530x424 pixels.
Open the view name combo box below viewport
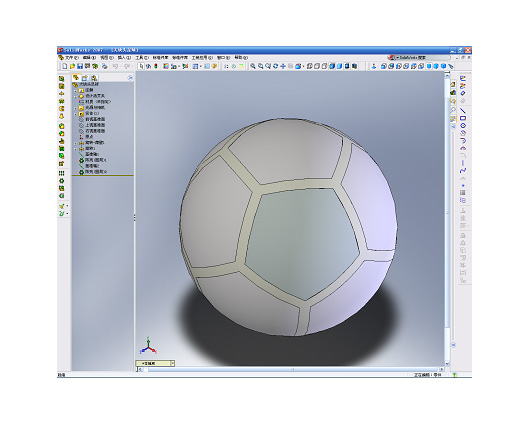(155, 363)
